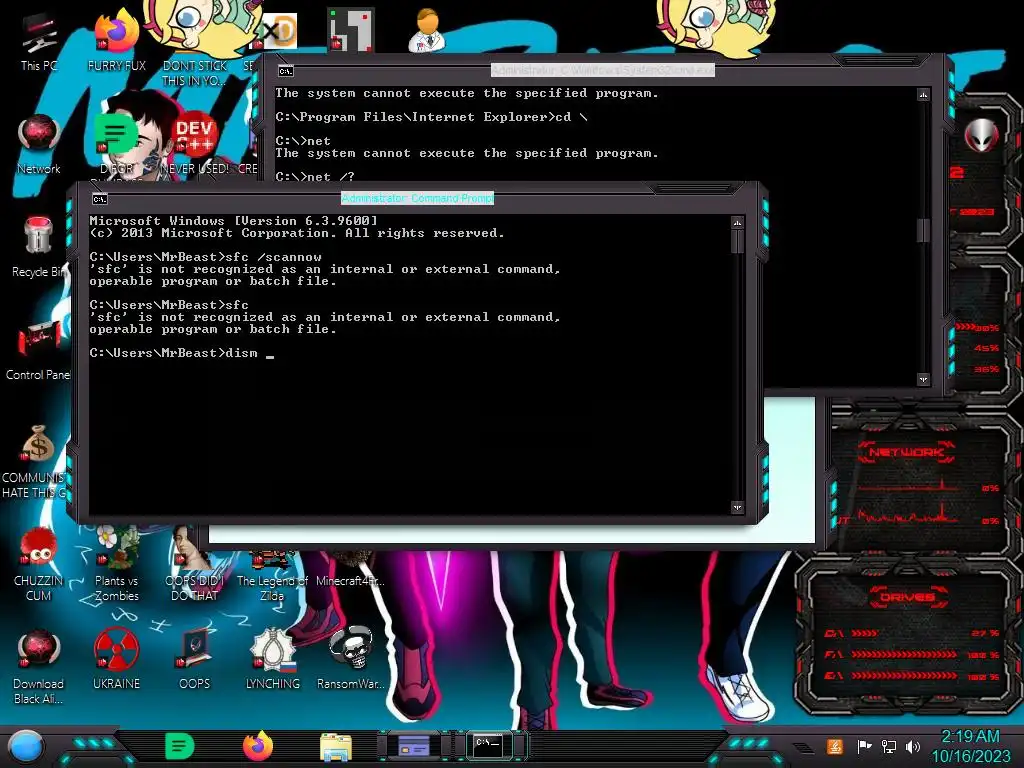Click the Start orb on taskbar
Screen dimensions: 1024x768
click(x=26, y=747)
